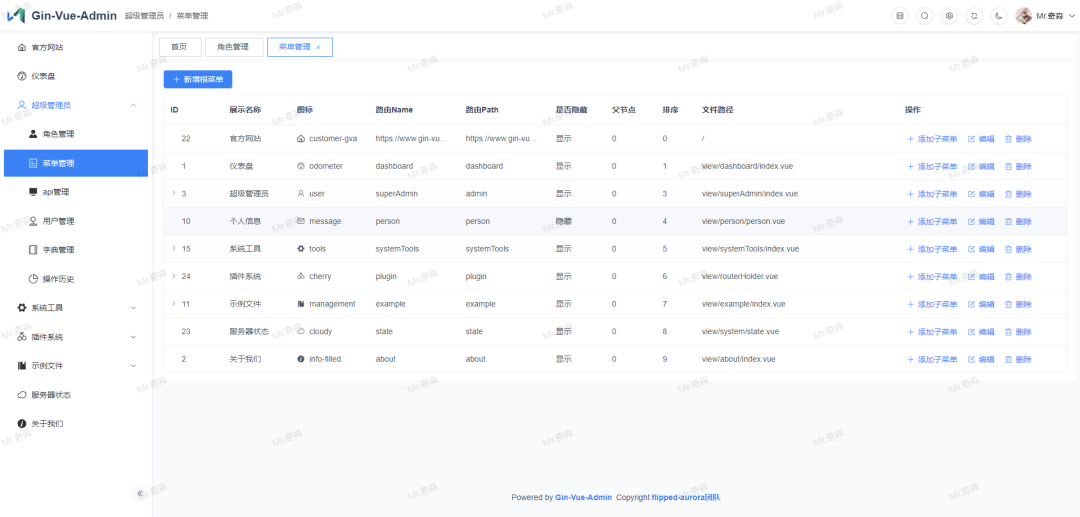Expand the 系统工具 row in table
The width and height of the screenshot is (1080, 517).
coord(173,248)
